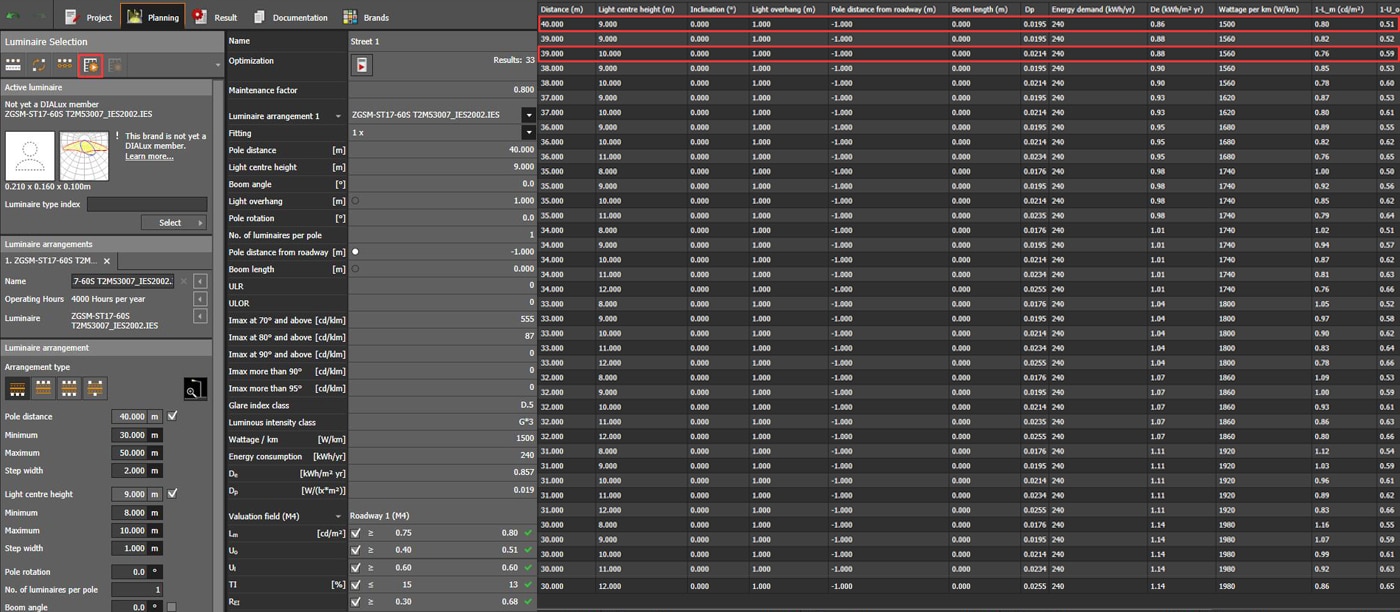Close the ZGSM-ST17-60S arrangement tab
Viewport: 1400px width, 612px height.
pos(107,261)
